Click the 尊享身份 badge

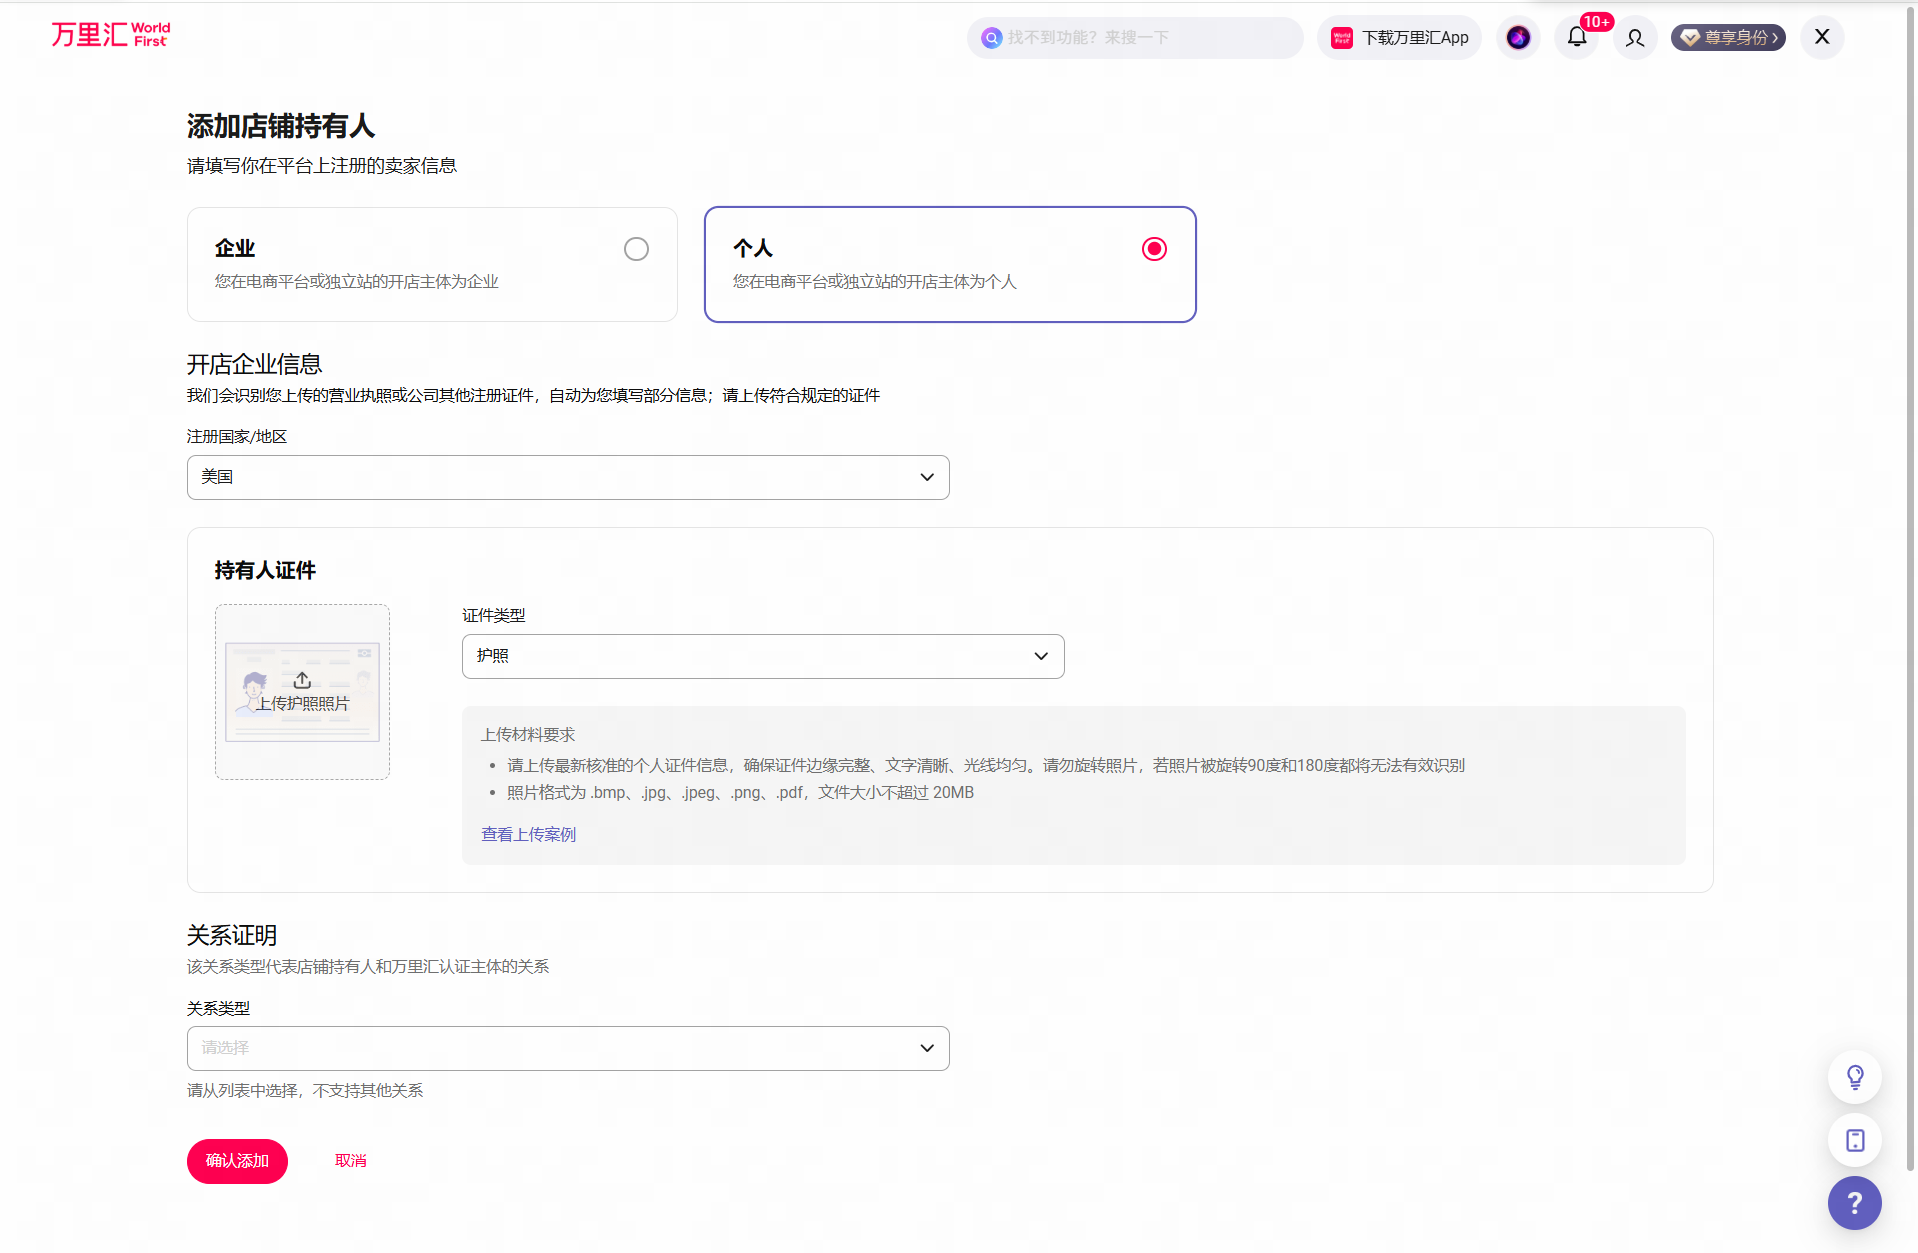click(x=1728, y=38)
